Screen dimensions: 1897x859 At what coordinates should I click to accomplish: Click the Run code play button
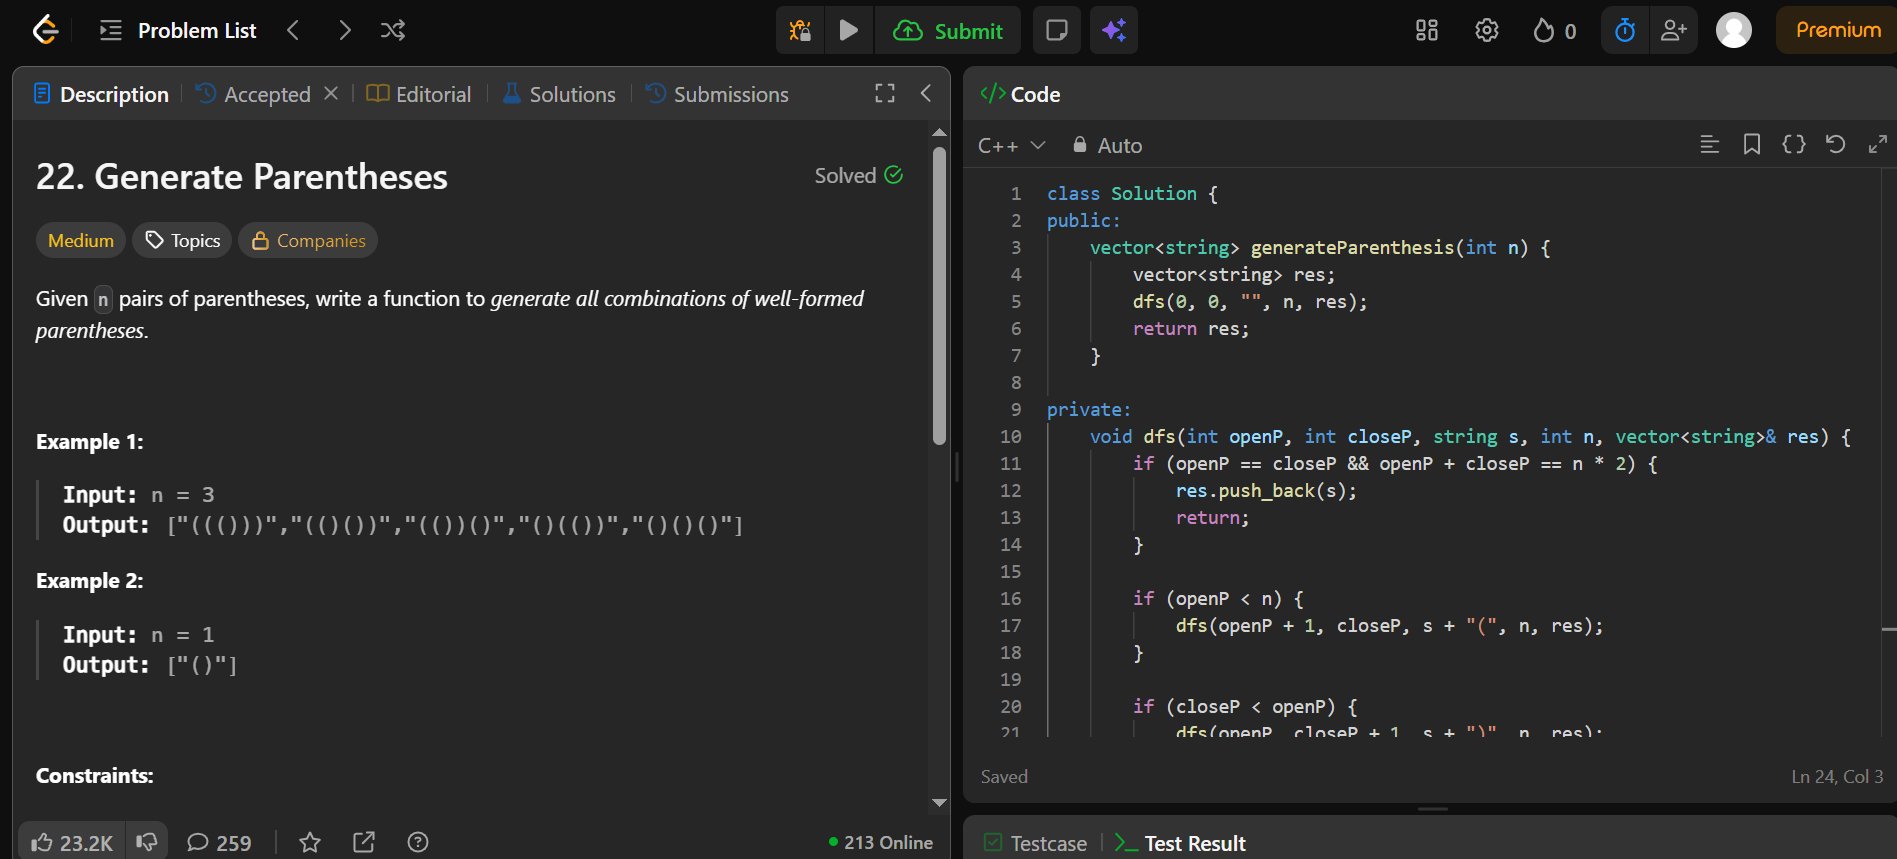click(848, 30)
